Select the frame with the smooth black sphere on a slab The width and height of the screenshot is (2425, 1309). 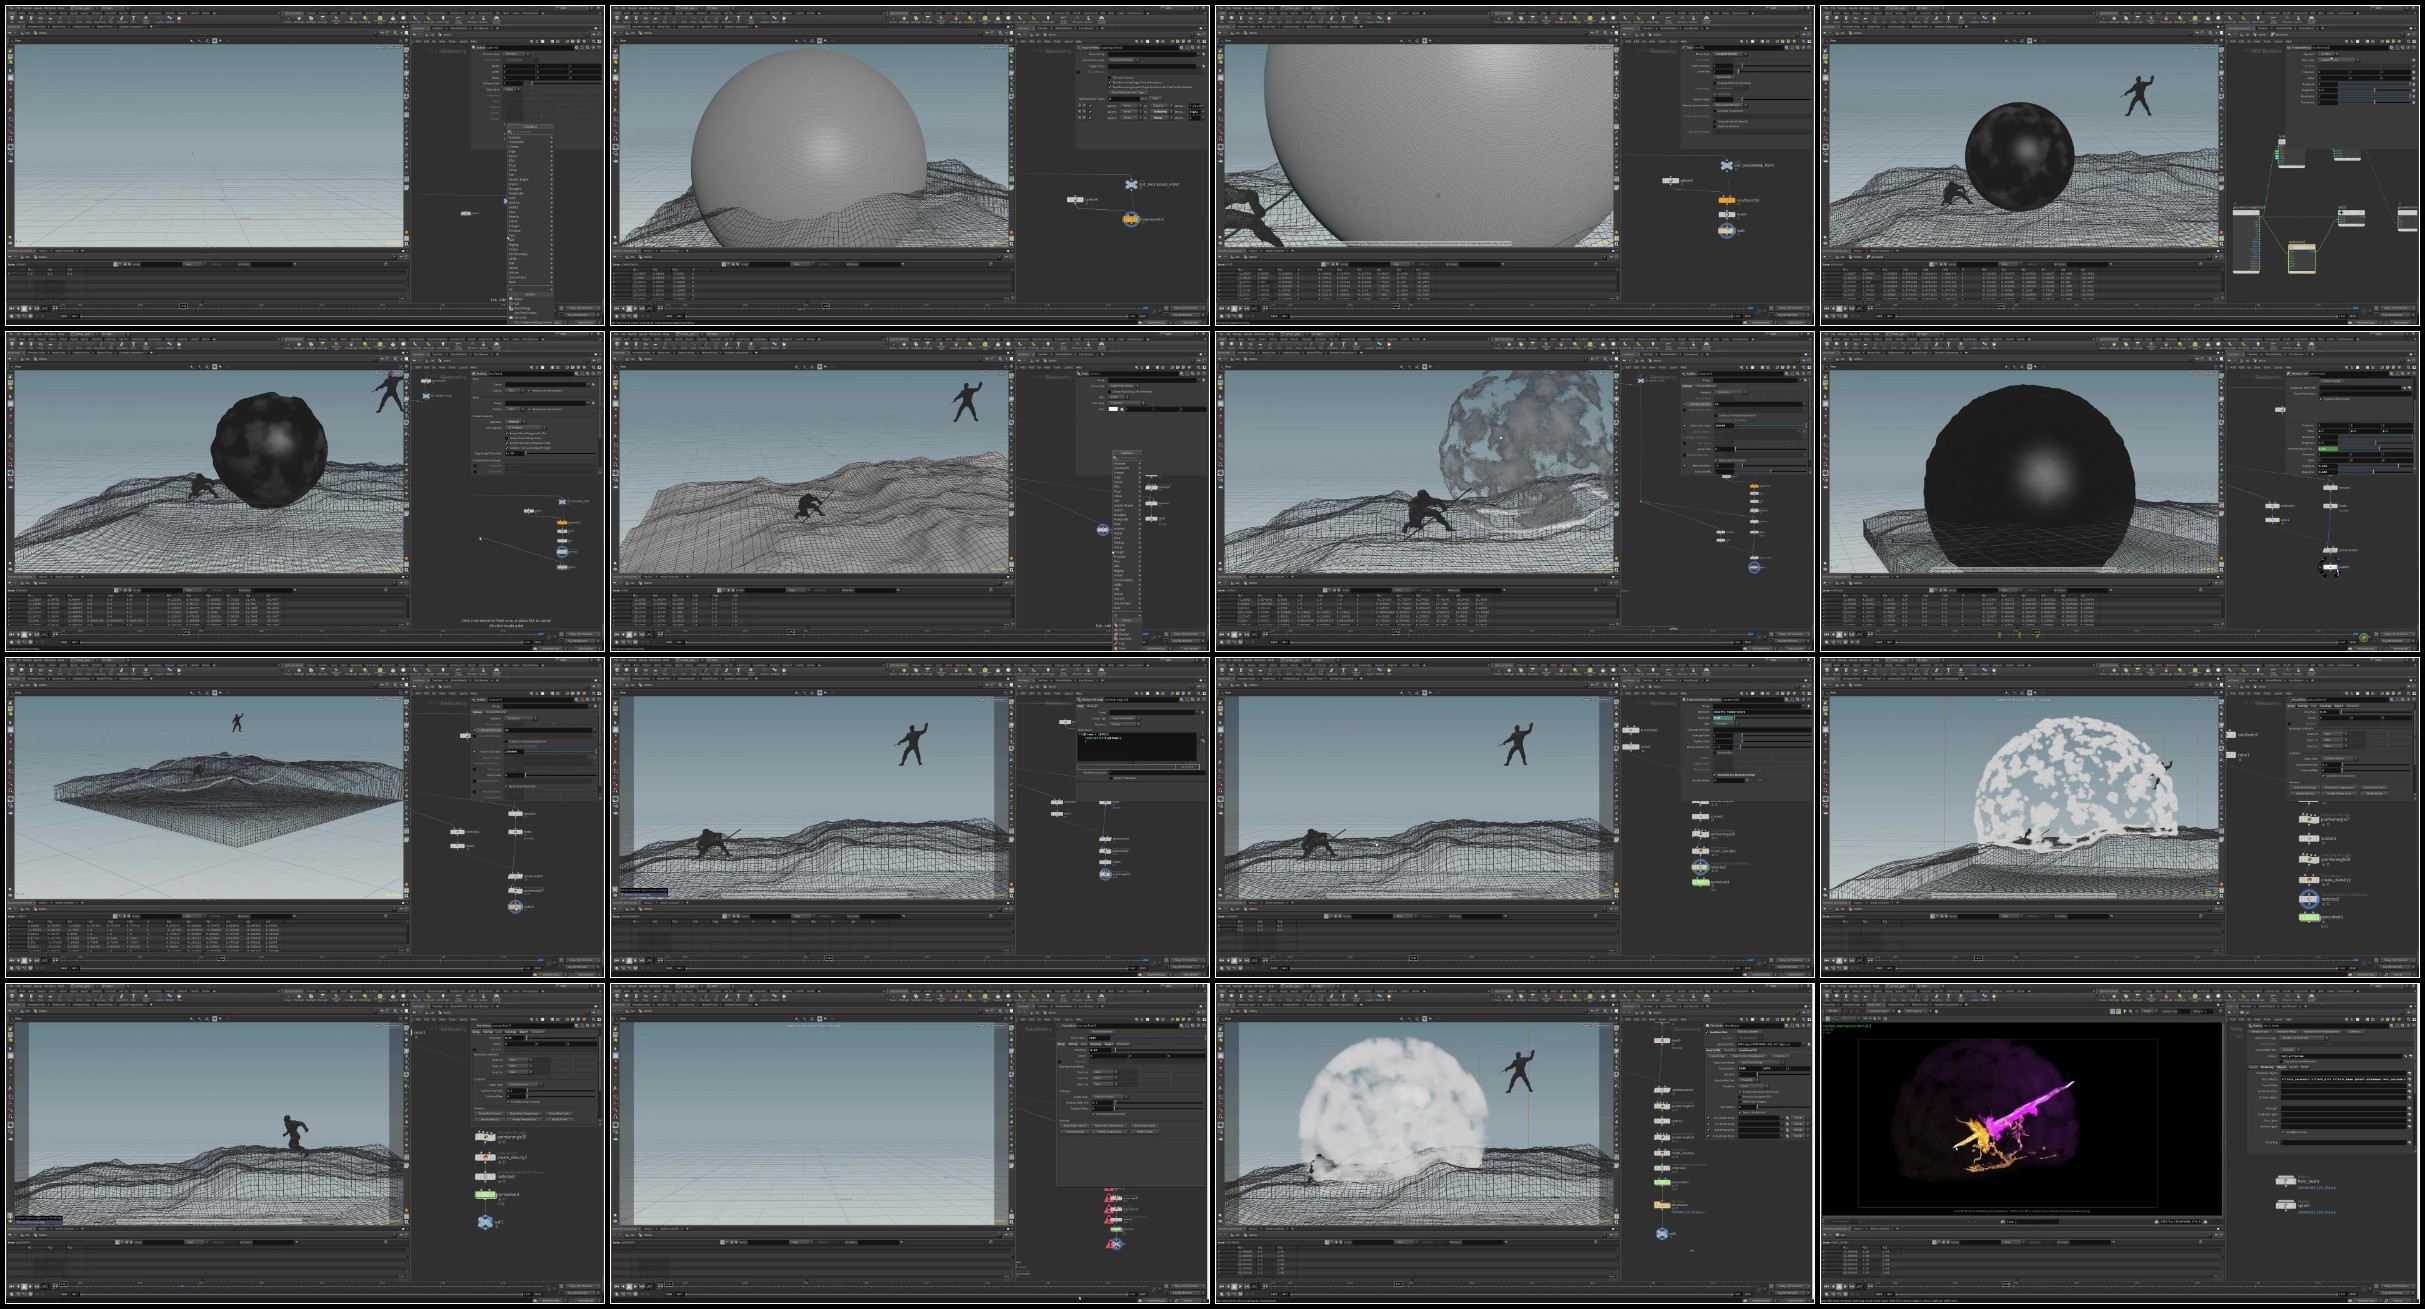click(2120, 492)
